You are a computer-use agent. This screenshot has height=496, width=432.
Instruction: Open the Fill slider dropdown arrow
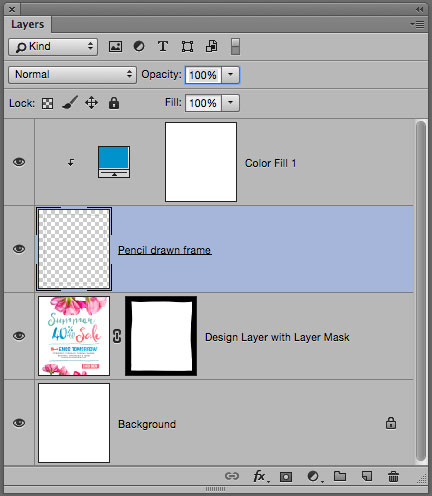tap(230, 103)
